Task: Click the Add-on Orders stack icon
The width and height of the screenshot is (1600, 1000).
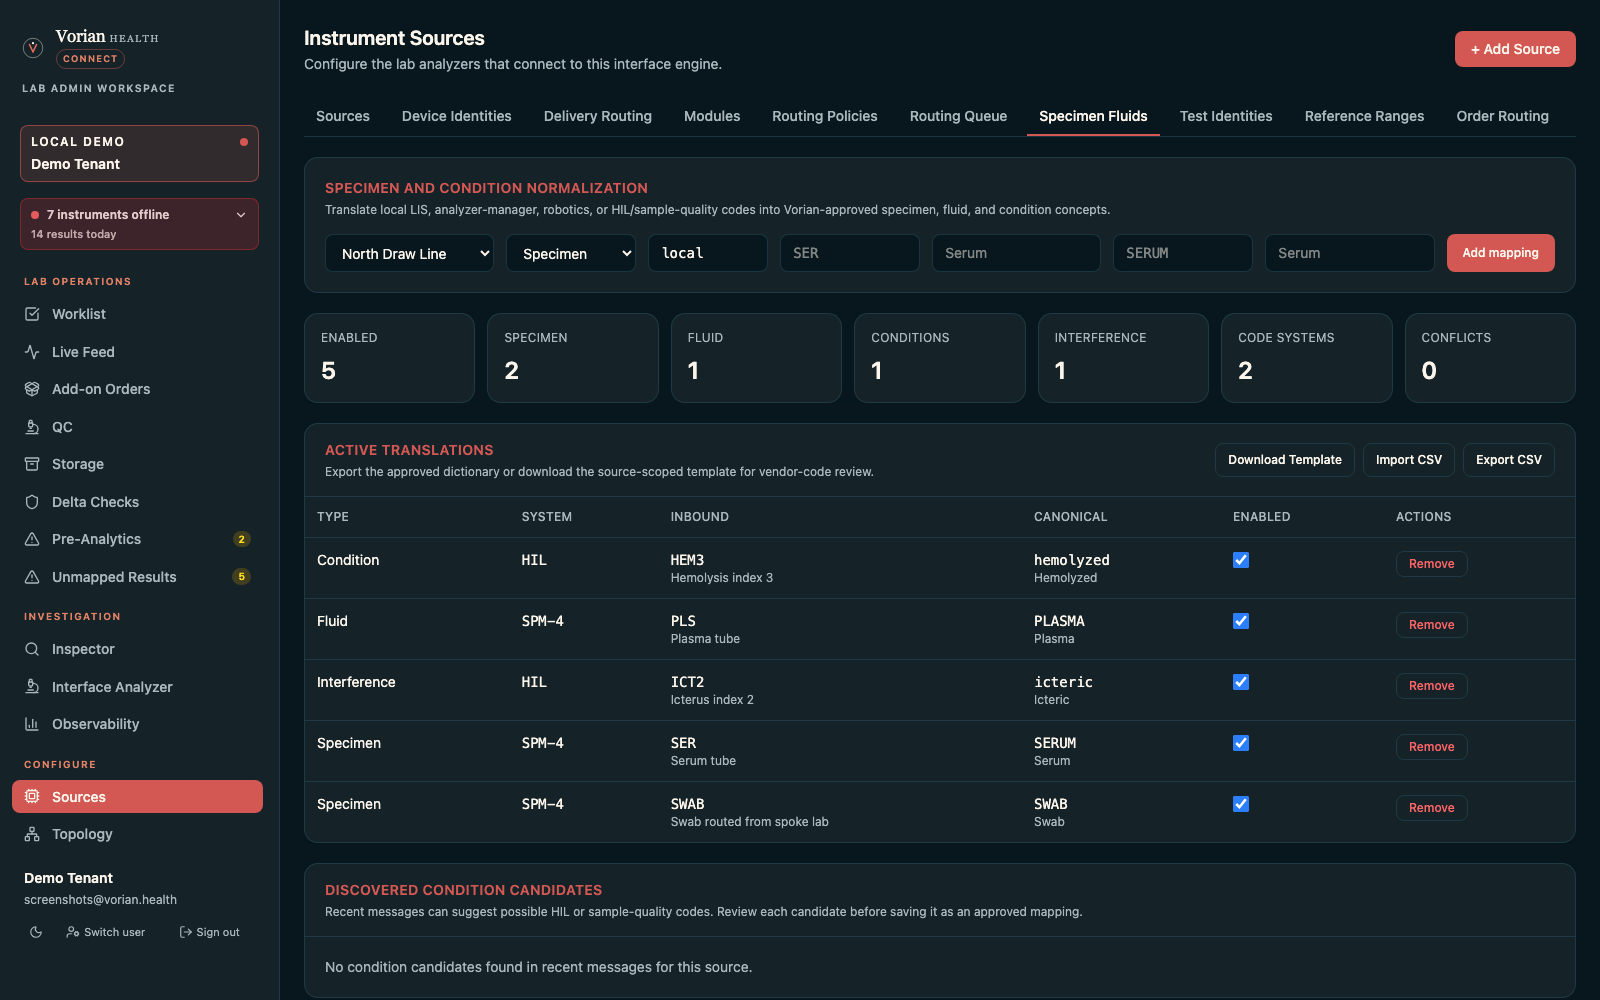Action: (x=32, y=389)
